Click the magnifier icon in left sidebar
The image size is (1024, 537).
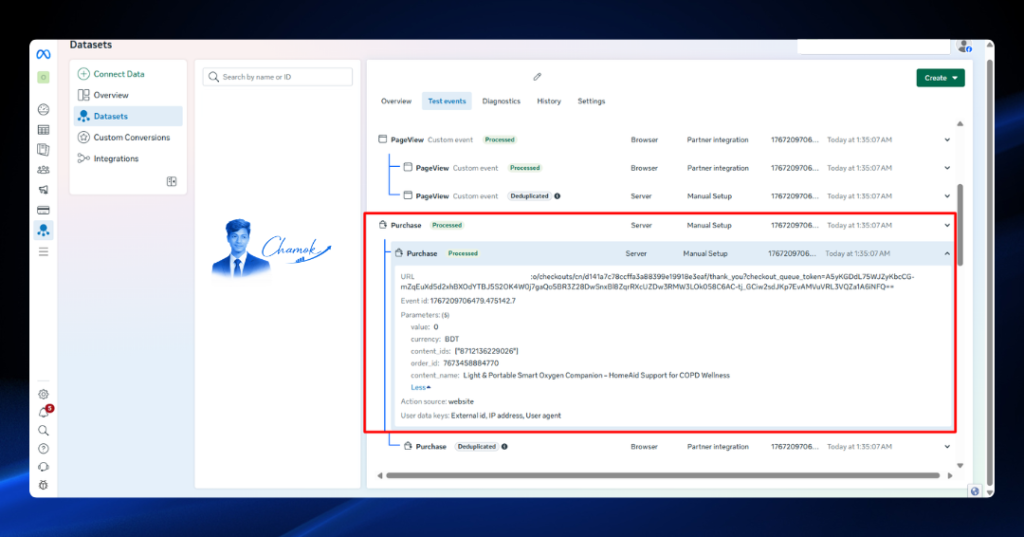(43, 431)
